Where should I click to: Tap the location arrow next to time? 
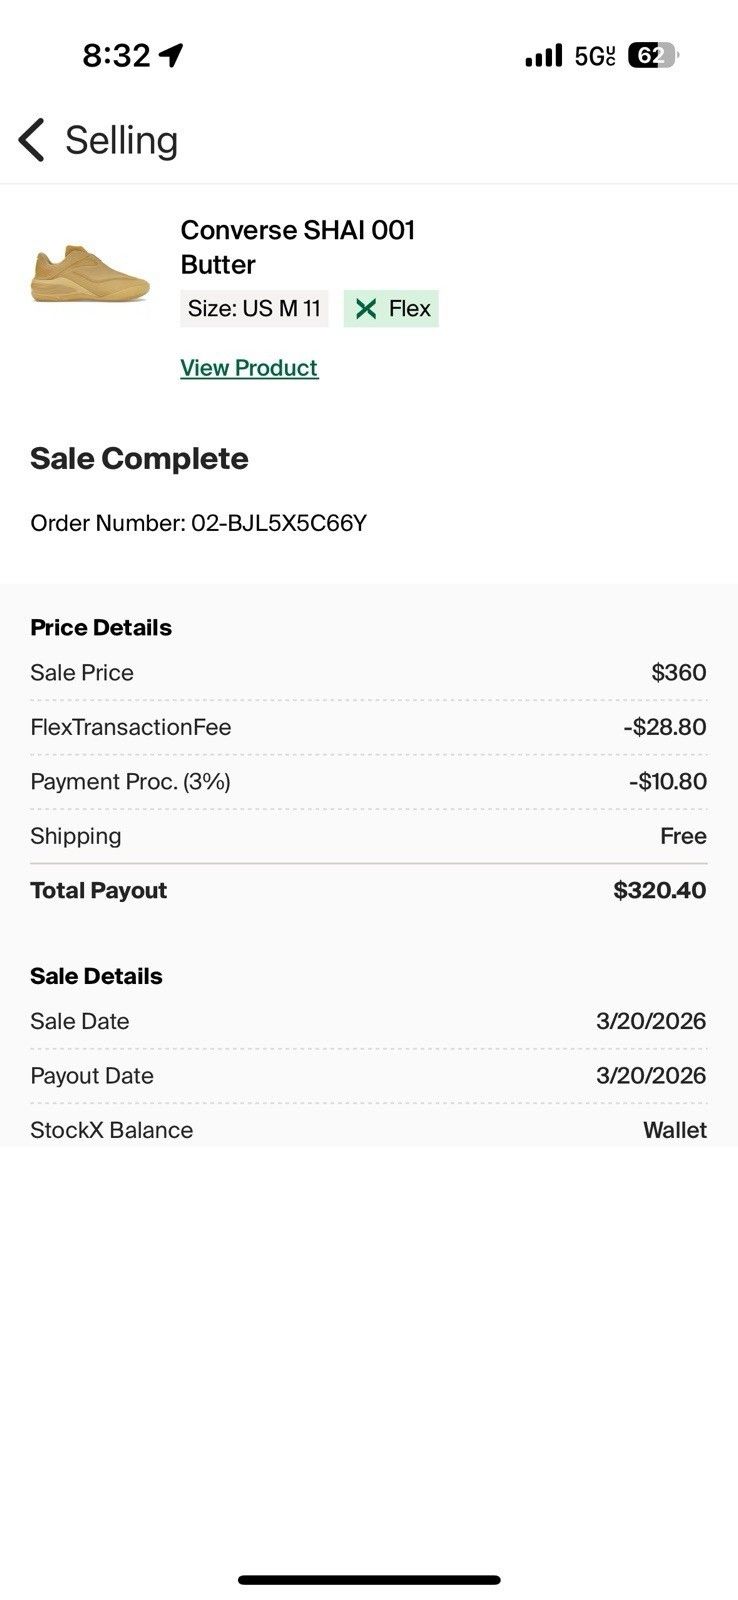pos(171,55)
